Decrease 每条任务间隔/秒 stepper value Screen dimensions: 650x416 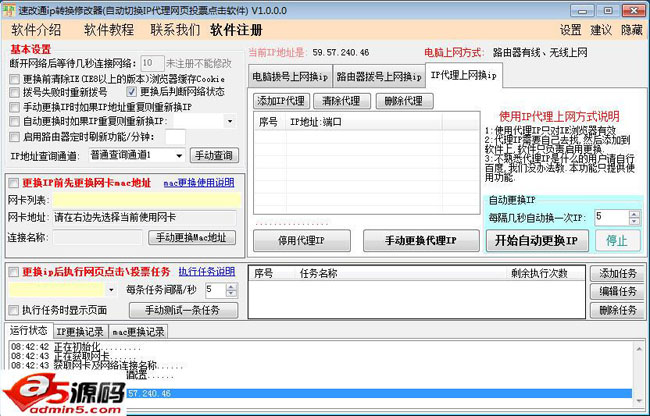[232, 293]
